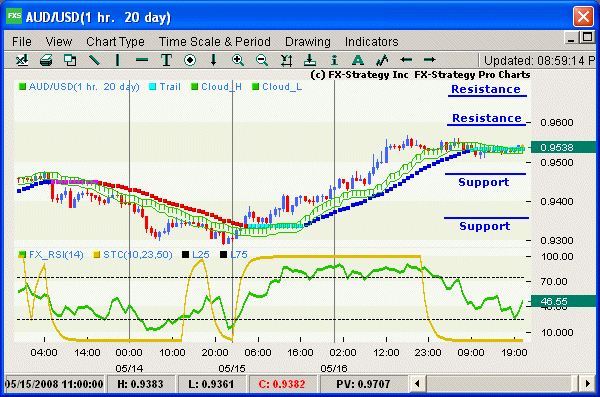Image resolution: width=600 pixels, height=397 pixels.
Task: Open the Chart Type menu
Action: coord(115,41)
